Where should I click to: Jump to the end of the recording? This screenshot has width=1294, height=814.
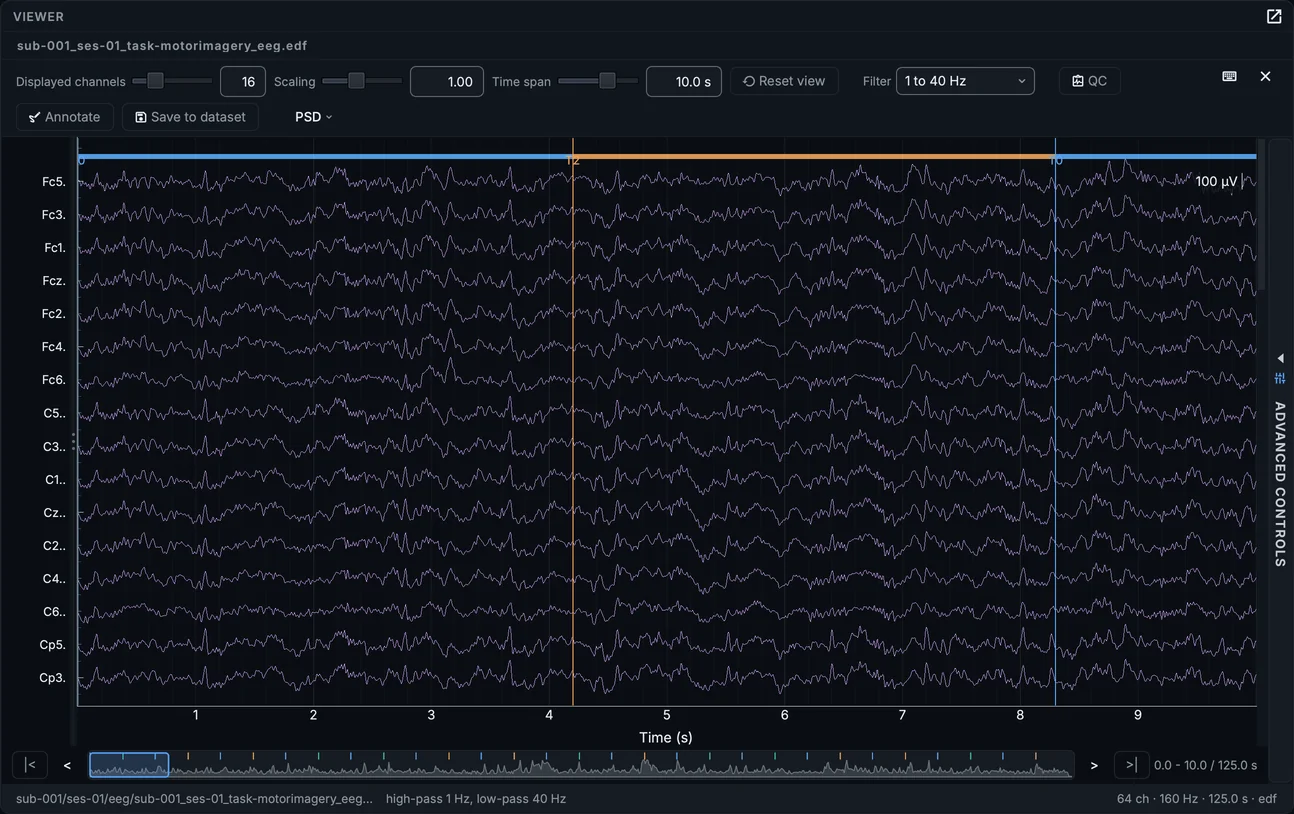coord(1131,765)
